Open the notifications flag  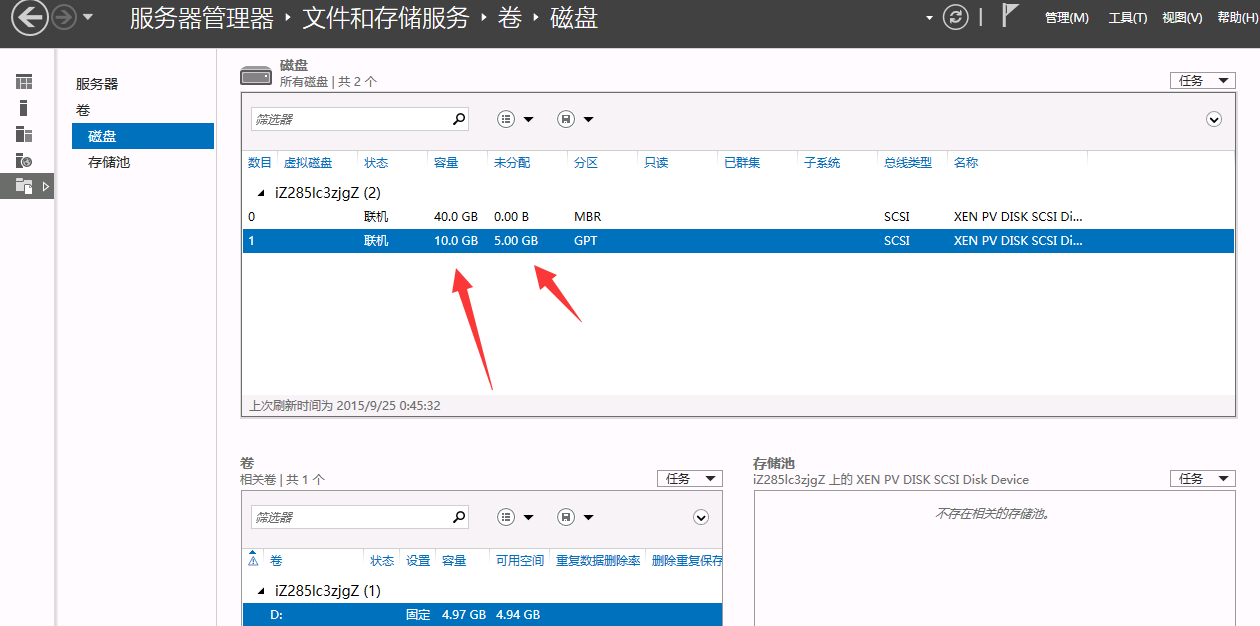tap(1011, 16)
